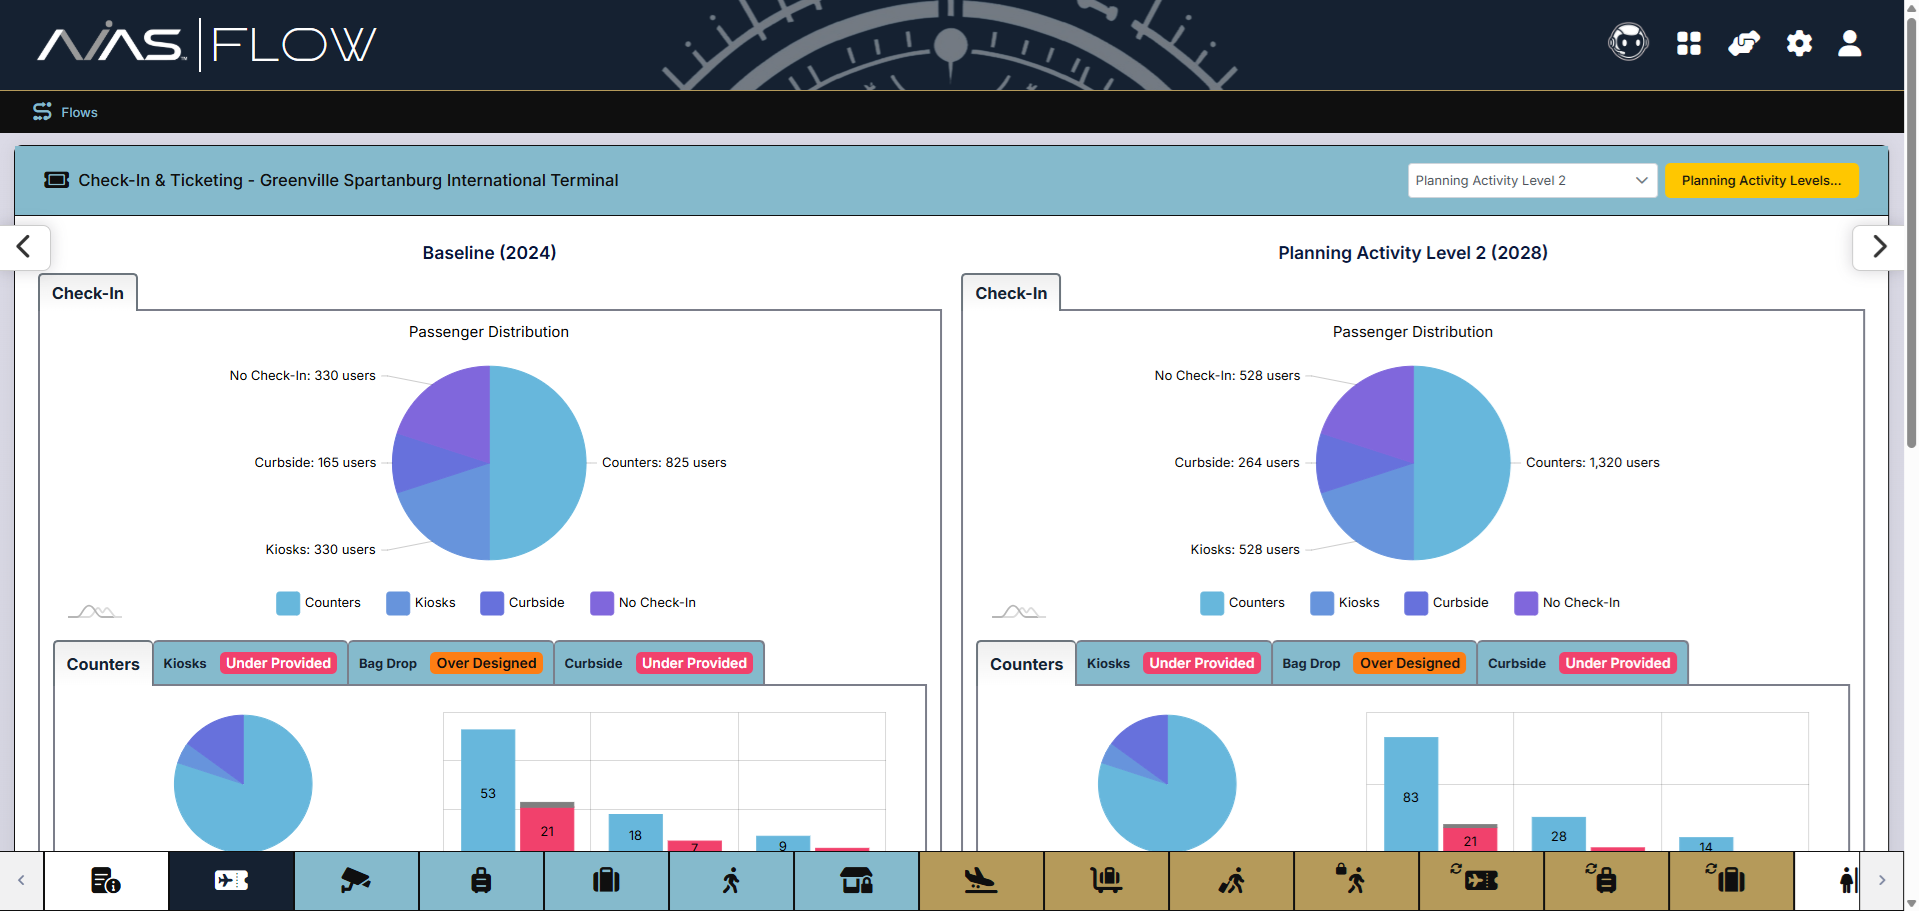
Task: Toggle No Check-In legend in Planning Level 2 chart
Action: pos(1568,603)
